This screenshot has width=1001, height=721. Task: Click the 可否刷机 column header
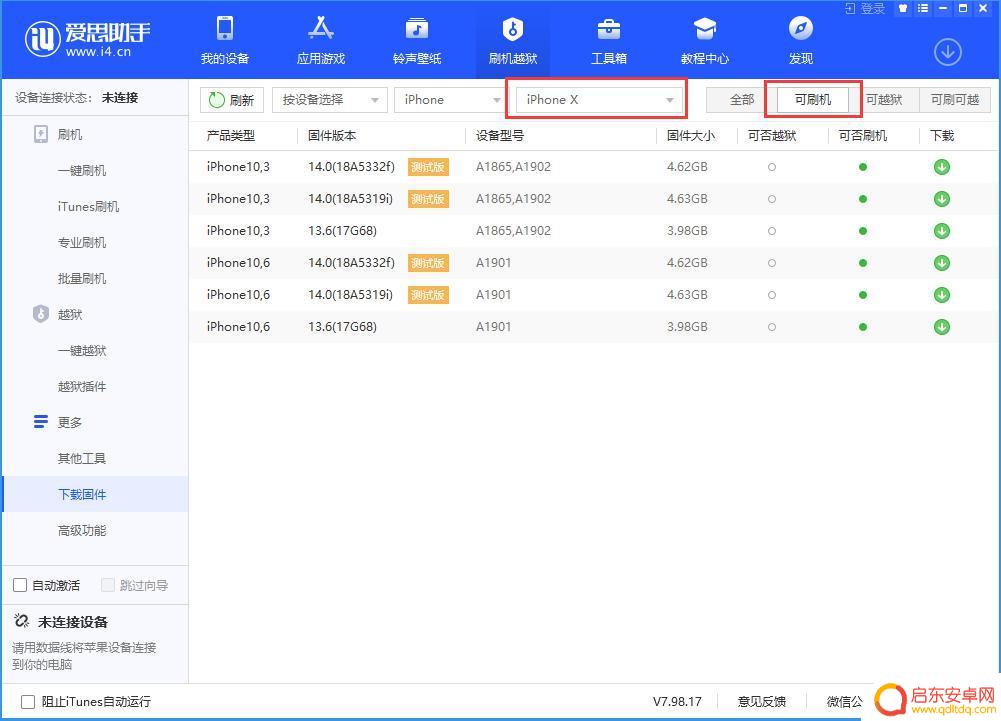(x=862, y=136)
